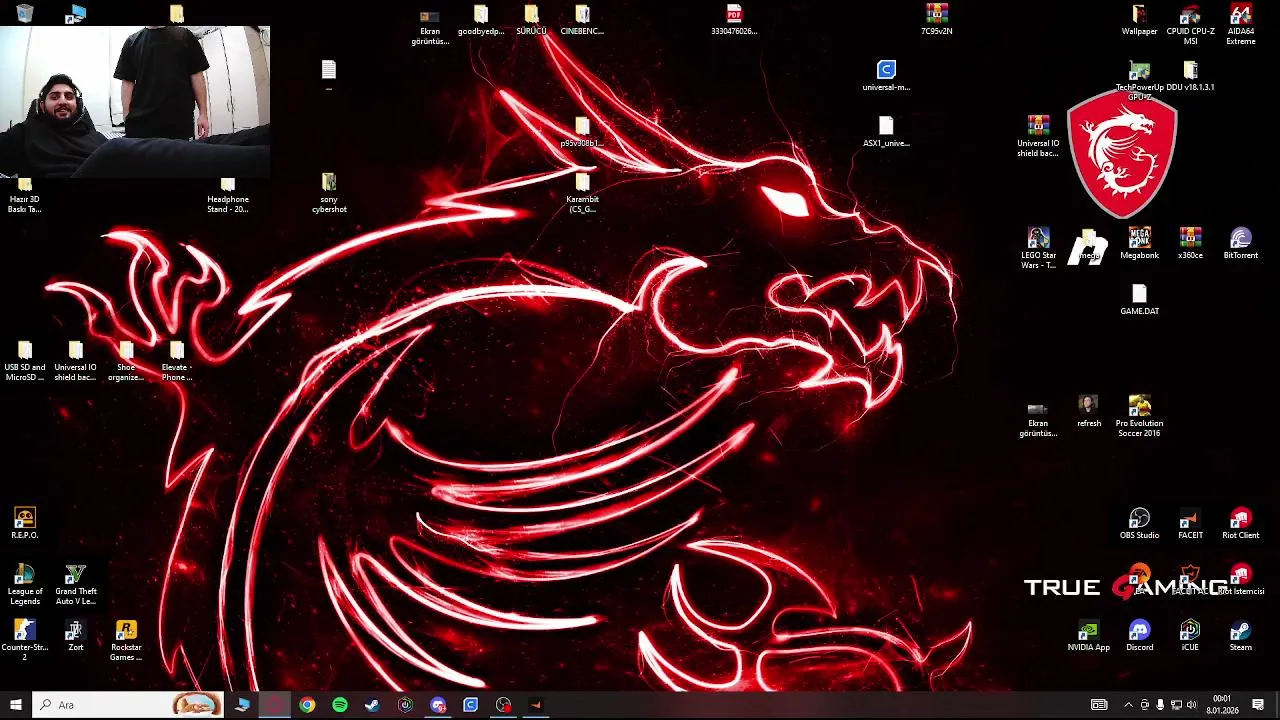Screen dimensions: 1280x720
Task: Select the Headphone Stand folder
Action: (228, 193)
